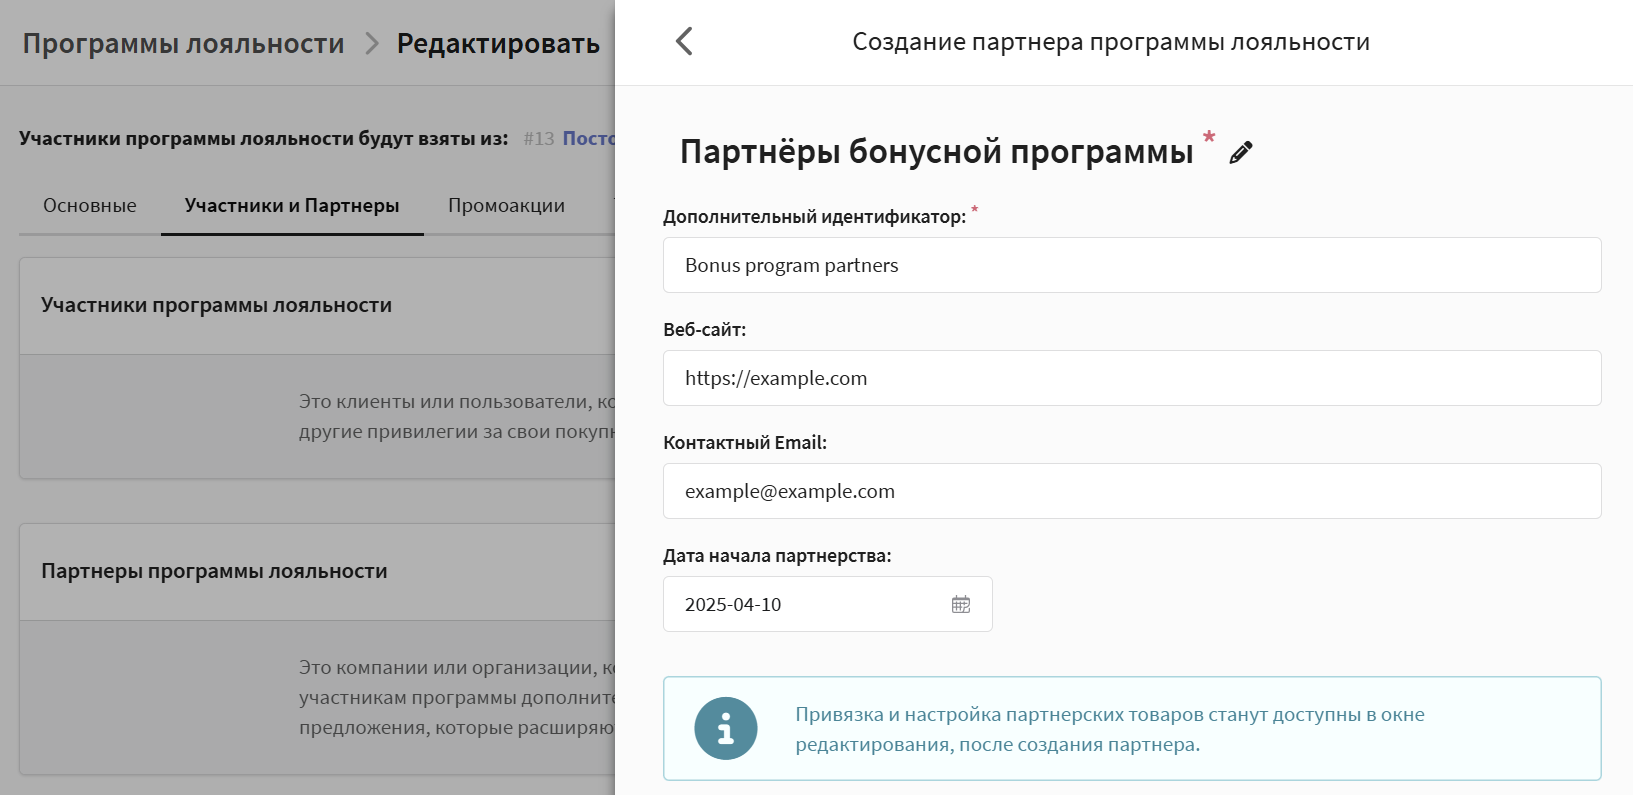1633x795 pixels.
Task: Focus the Дополнительный идентификатор input field
Action: point(1131,265)
